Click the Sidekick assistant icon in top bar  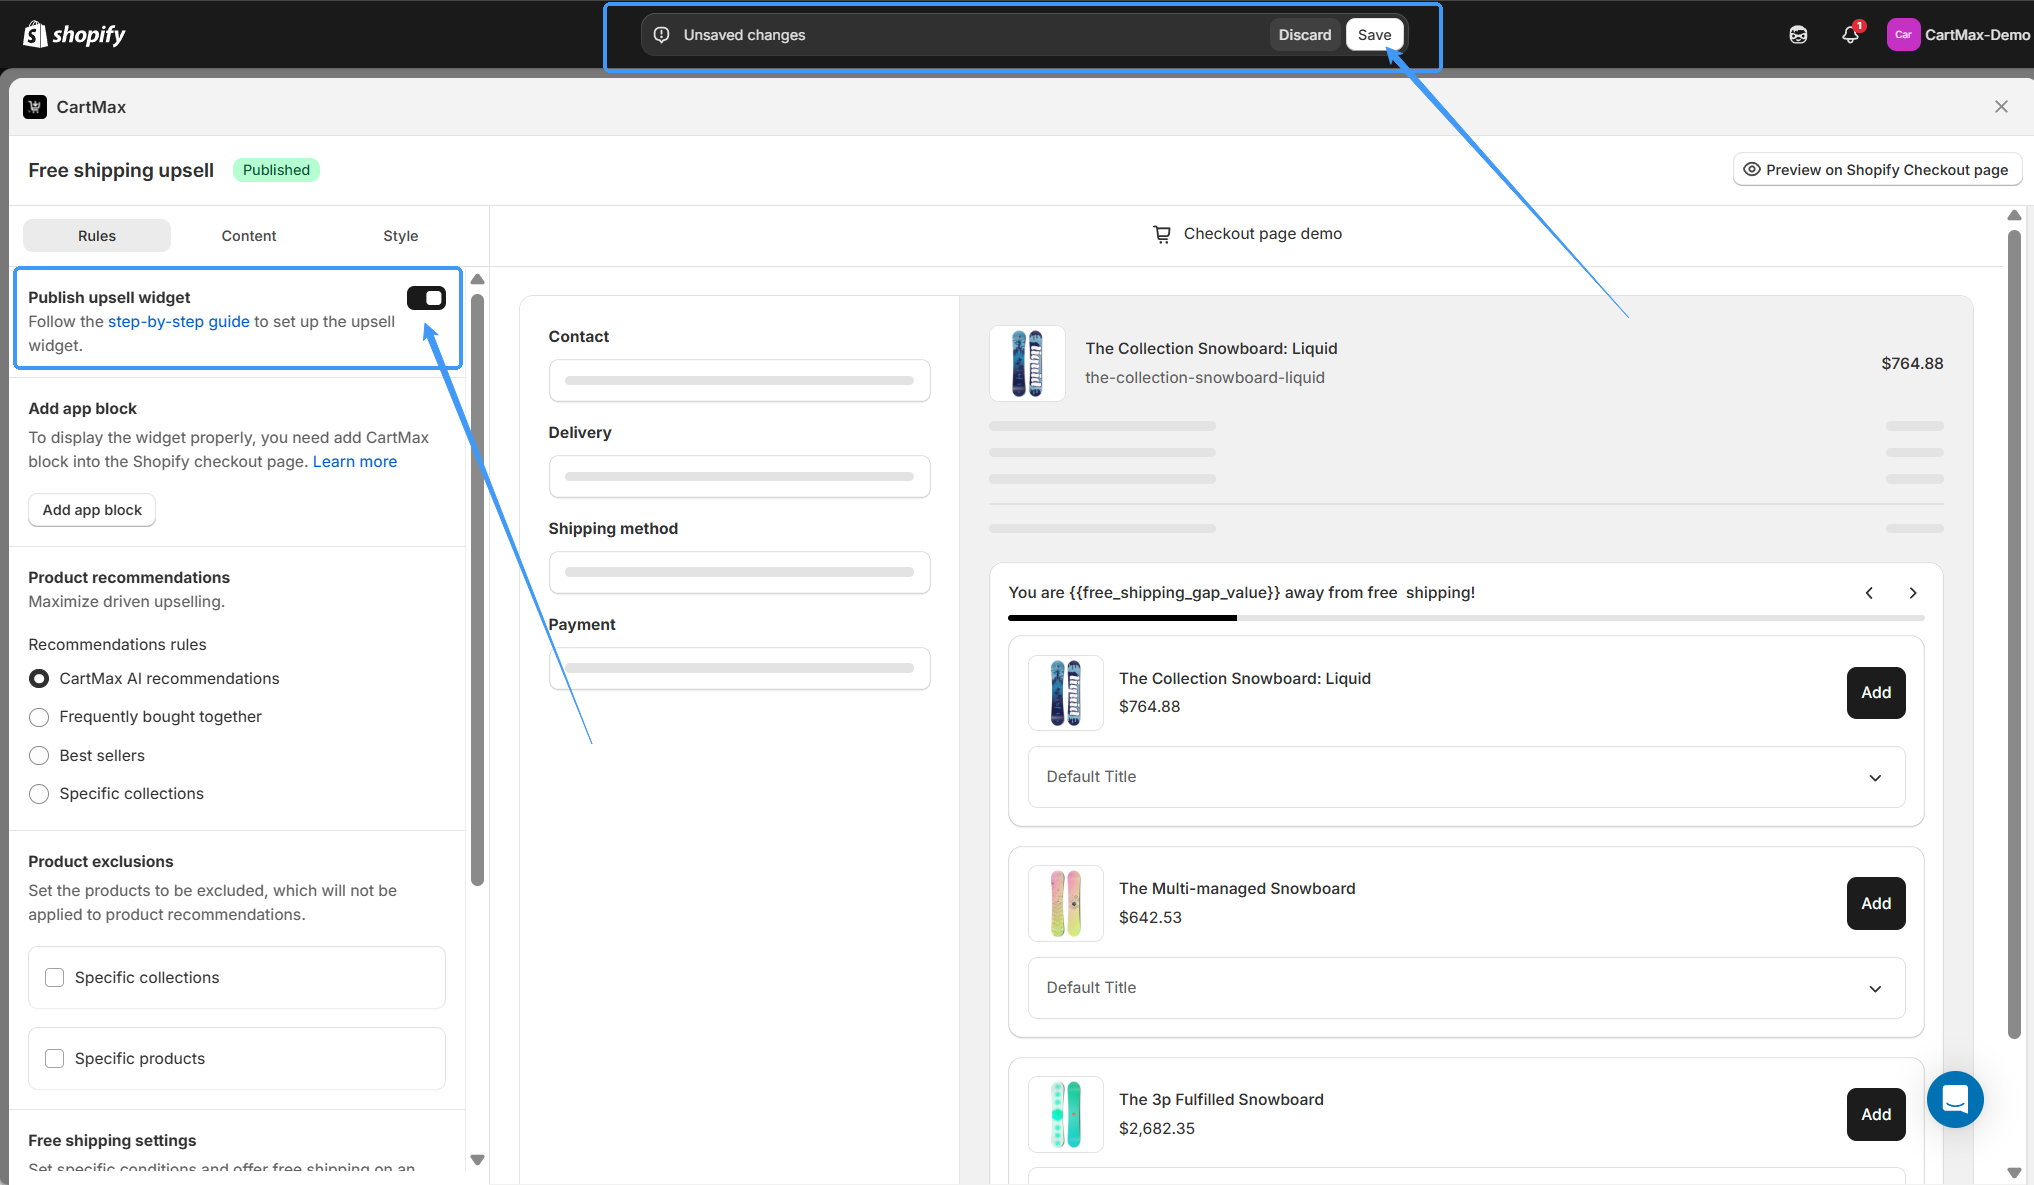(1798, 35)
